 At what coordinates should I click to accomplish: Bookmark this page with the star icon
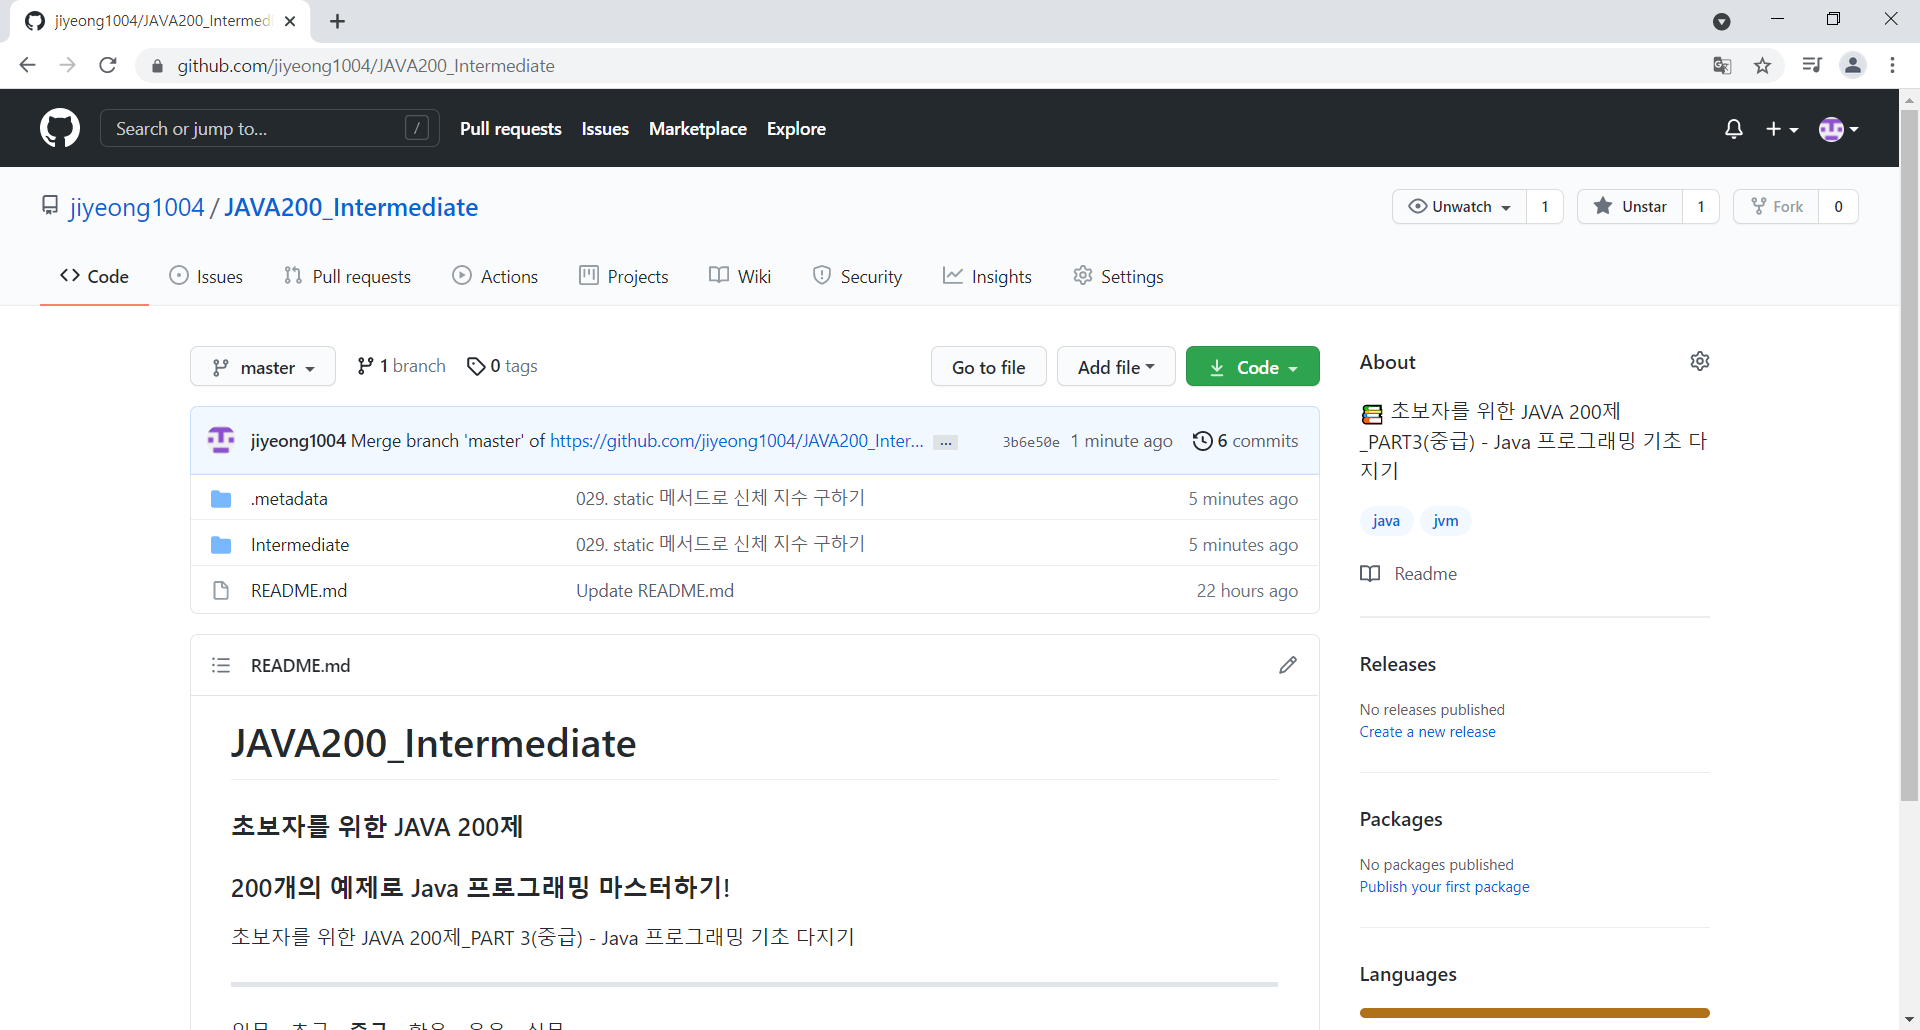(1762, 65)
